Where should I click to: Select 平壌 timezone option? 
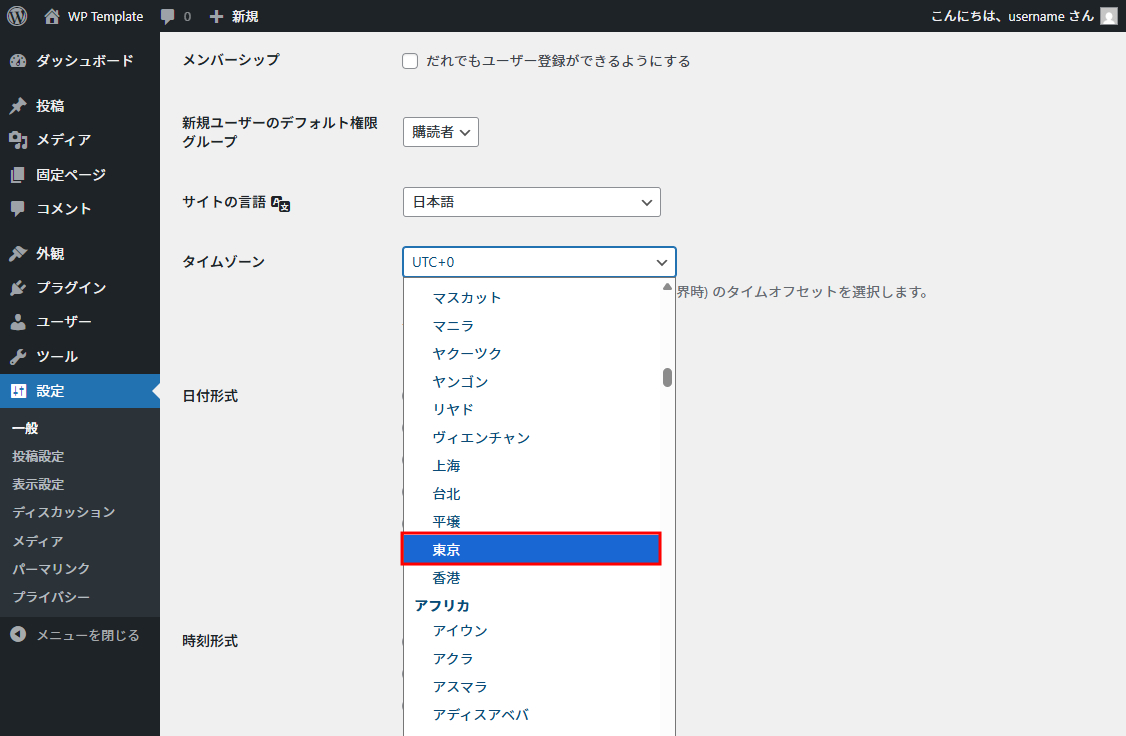[x=531, y=521]
